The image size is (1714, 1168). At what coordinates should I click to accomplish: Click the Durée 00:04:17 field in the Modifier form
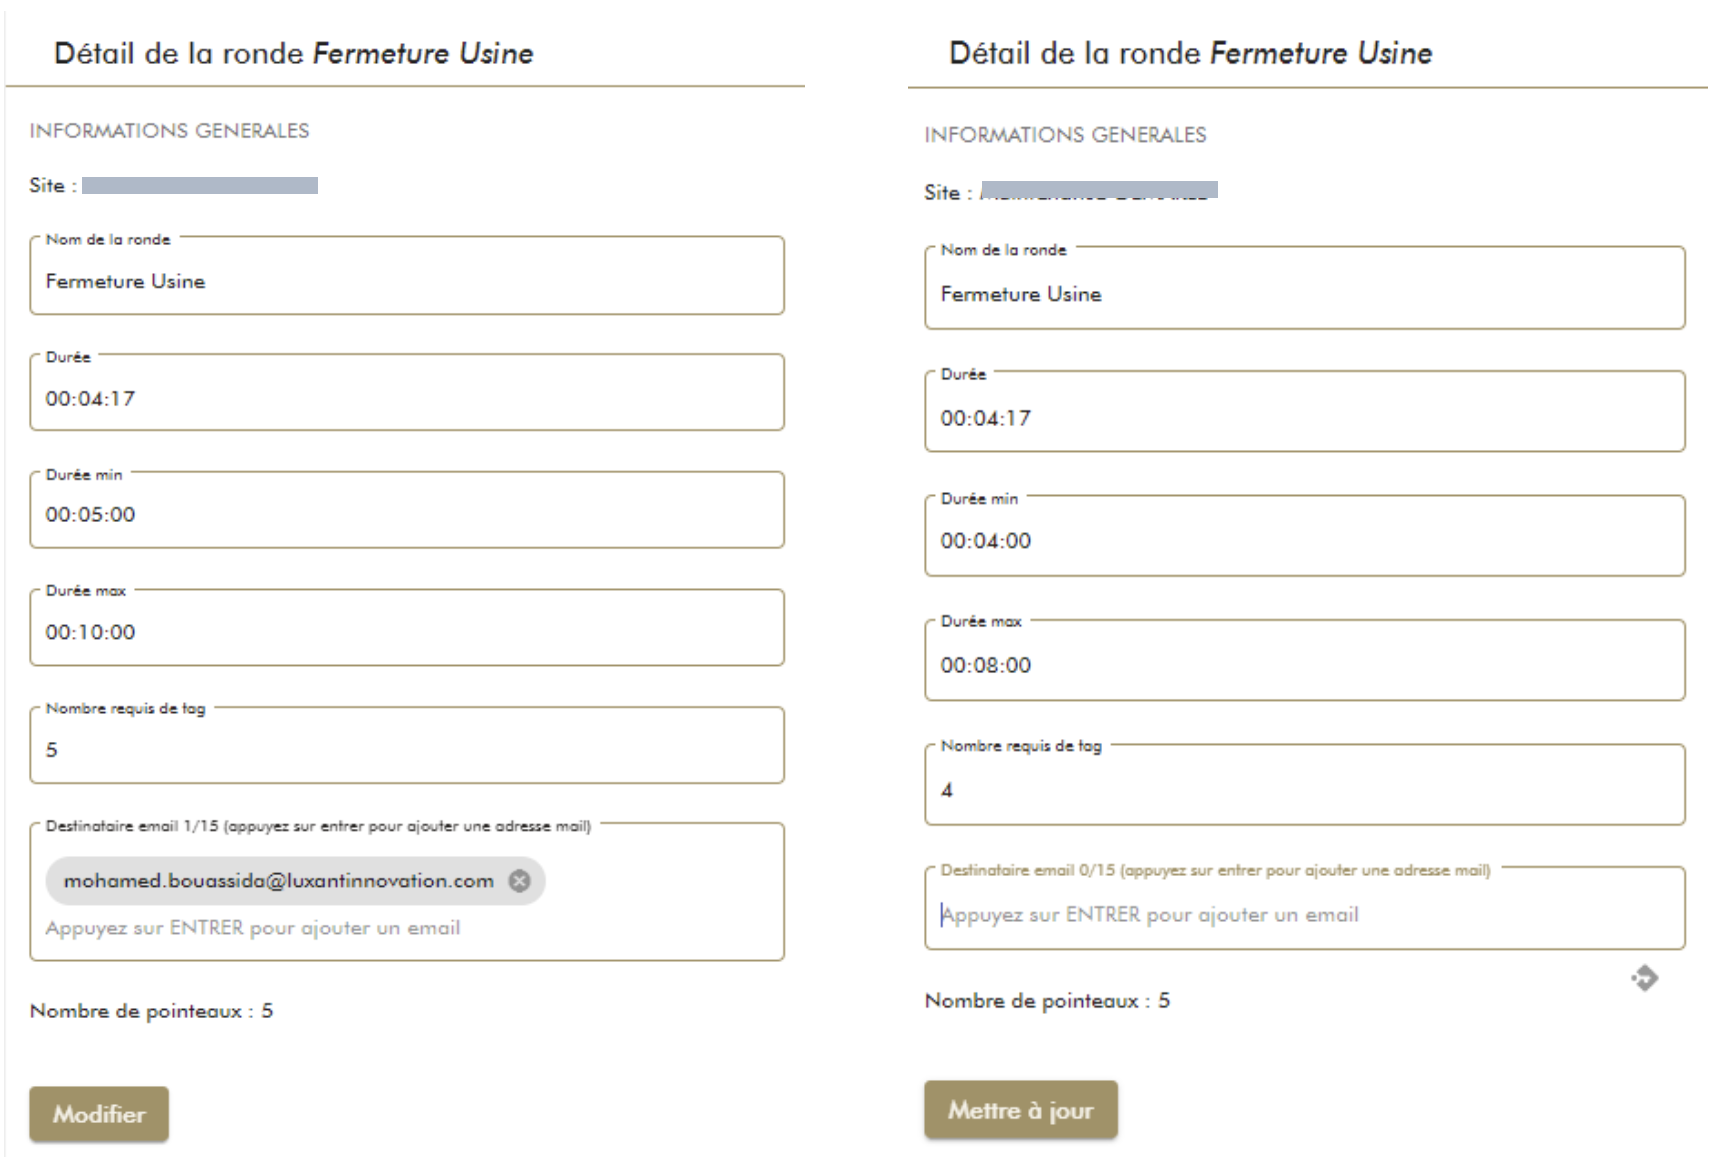pos(406,398)
